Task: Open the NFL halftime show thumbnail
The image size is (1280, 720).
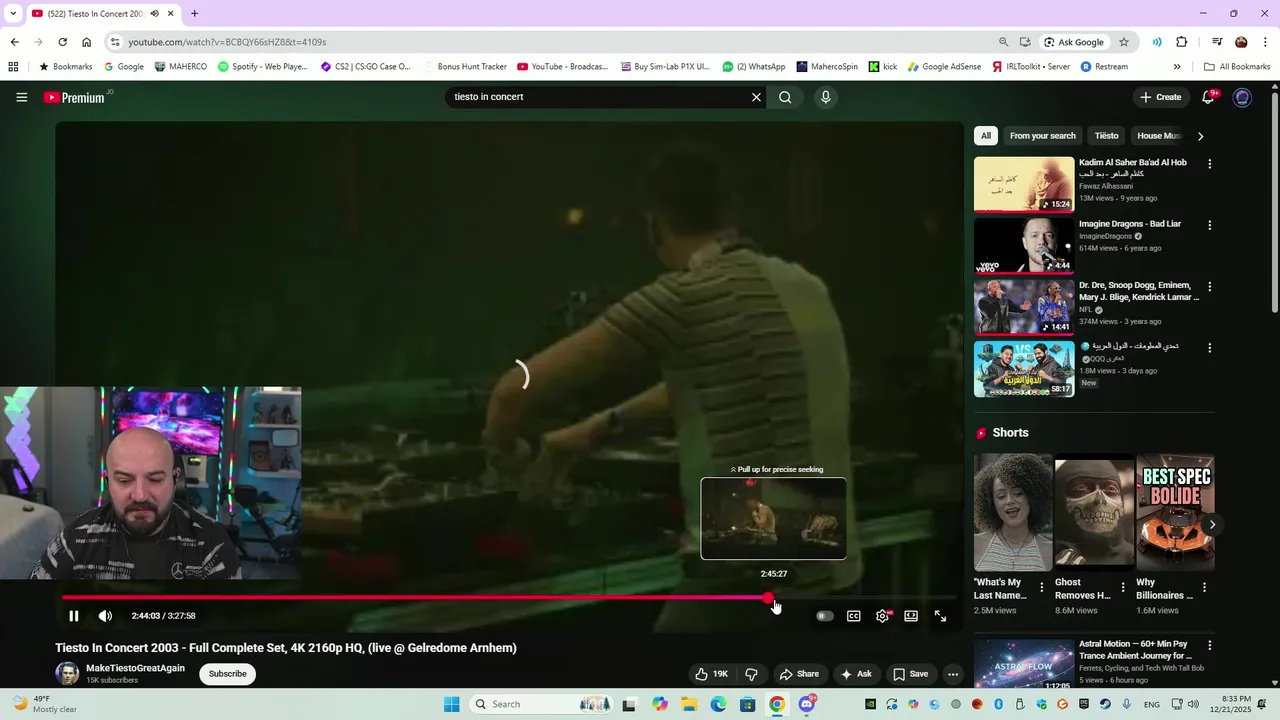Action: [1024, 307]
